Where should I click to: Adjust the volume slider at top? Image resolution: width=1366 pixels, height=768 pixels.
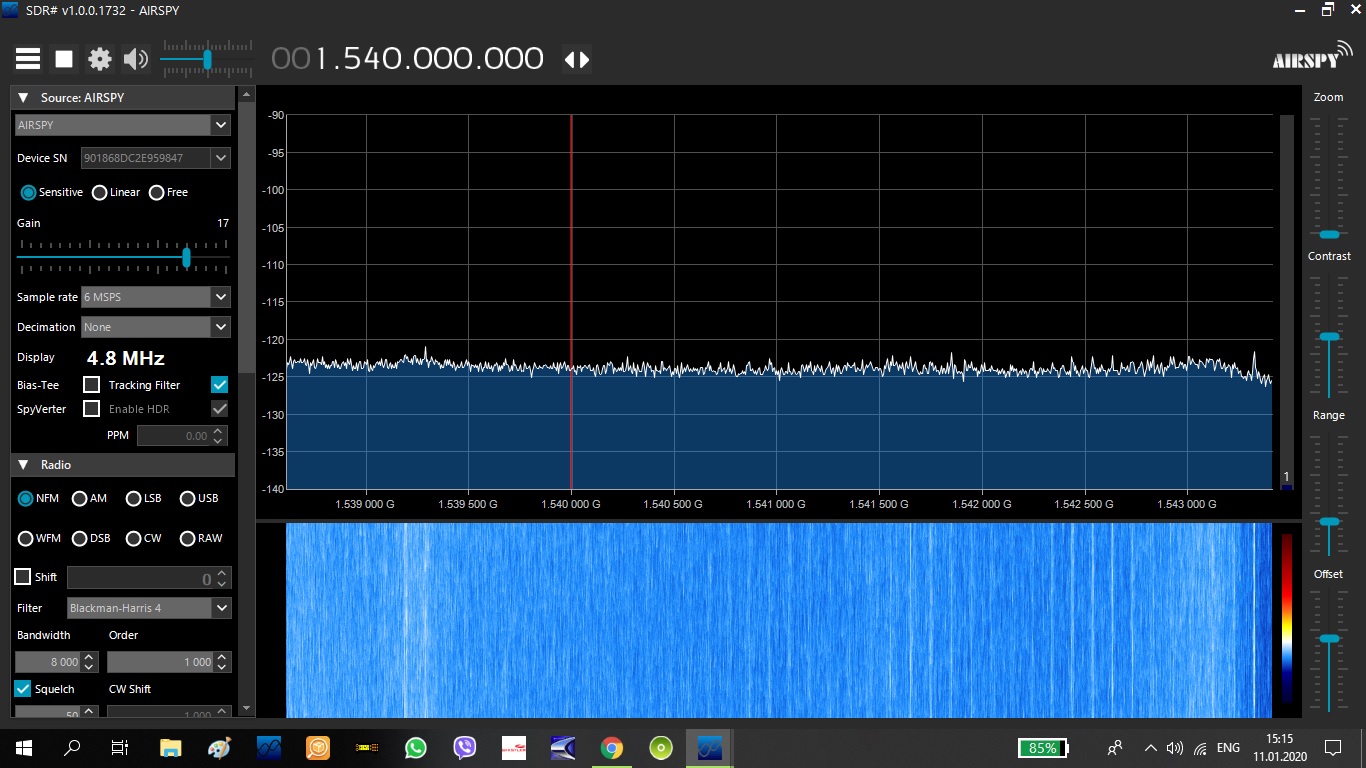(x=207, y=59)
